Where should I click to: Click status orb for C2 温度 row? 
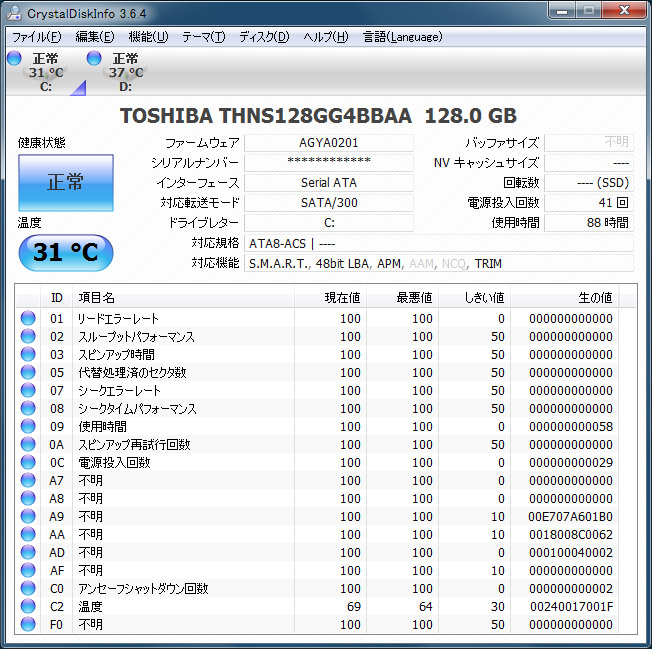[28, 607]
